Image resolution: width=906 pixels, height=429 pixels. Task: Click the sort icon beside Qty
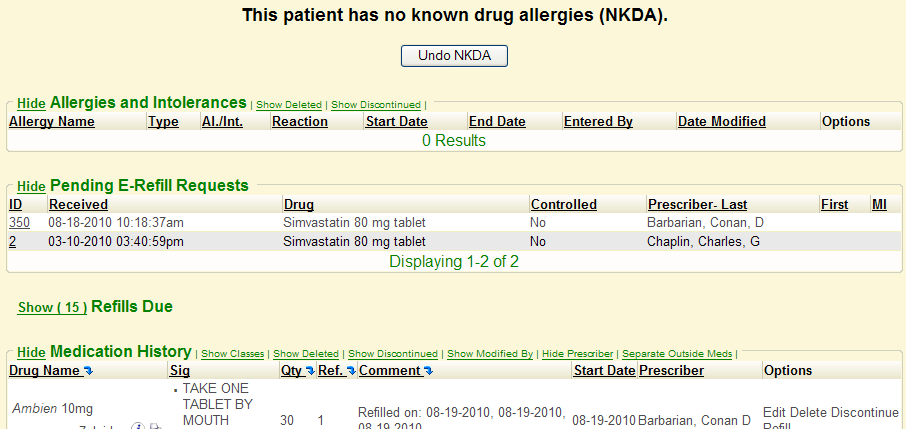tap(310, 371)
